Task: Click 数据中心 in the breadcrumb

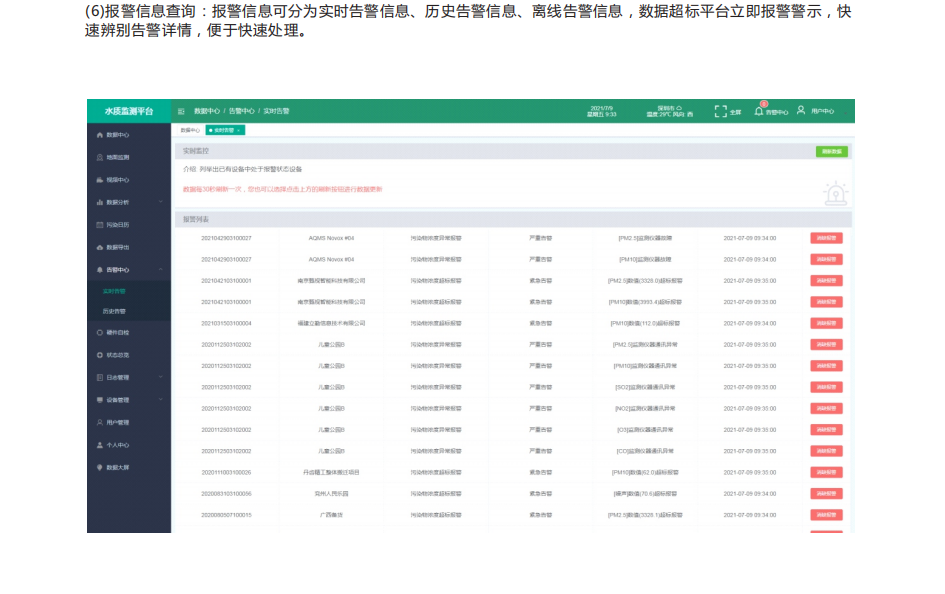Action: [x=207, y=111]
